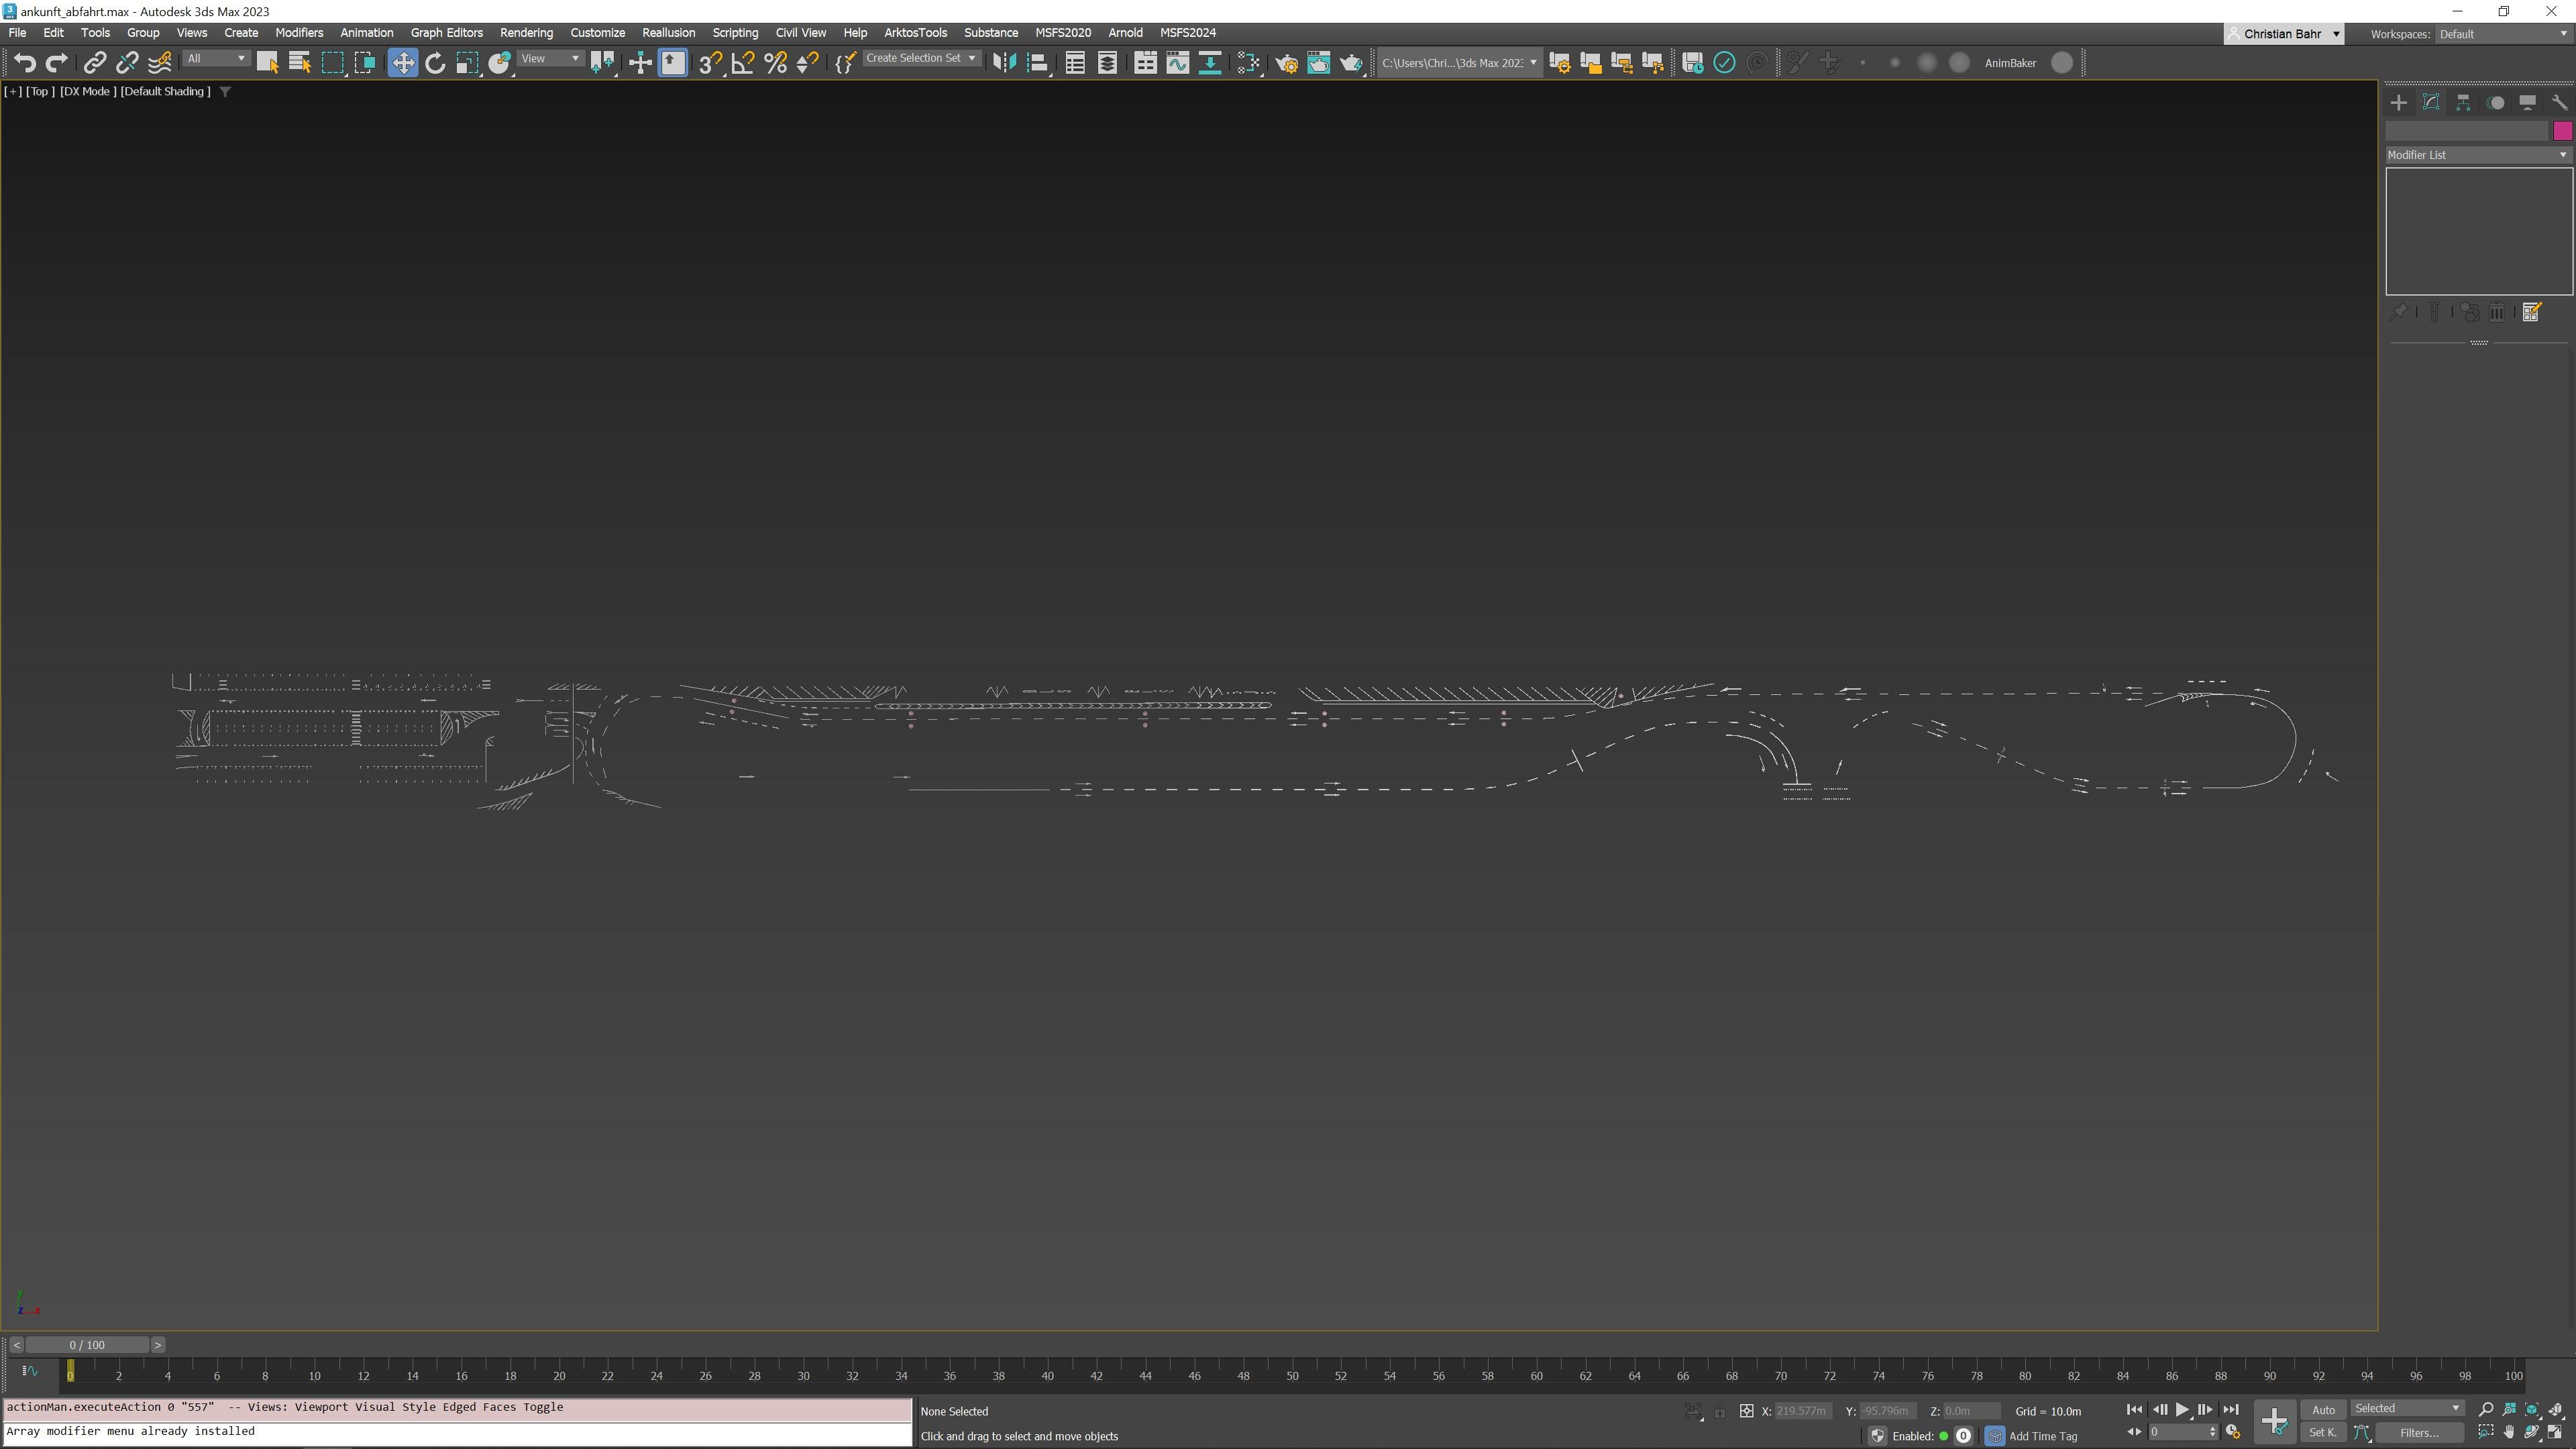Viewport: 2576px width, 1449px height.
Task: Click the pink object color swatch
Action: pos(2562,131)
